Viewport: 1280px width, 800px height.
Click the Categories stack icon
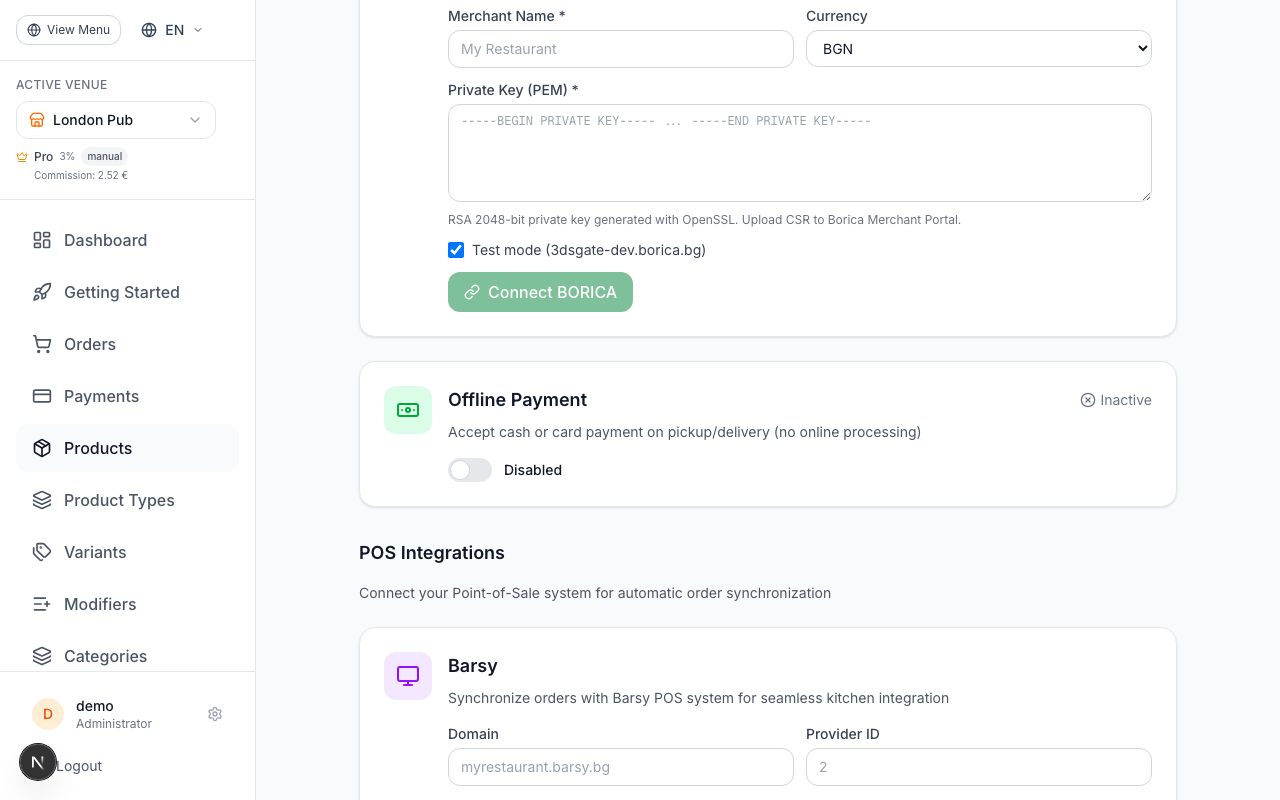41,656
